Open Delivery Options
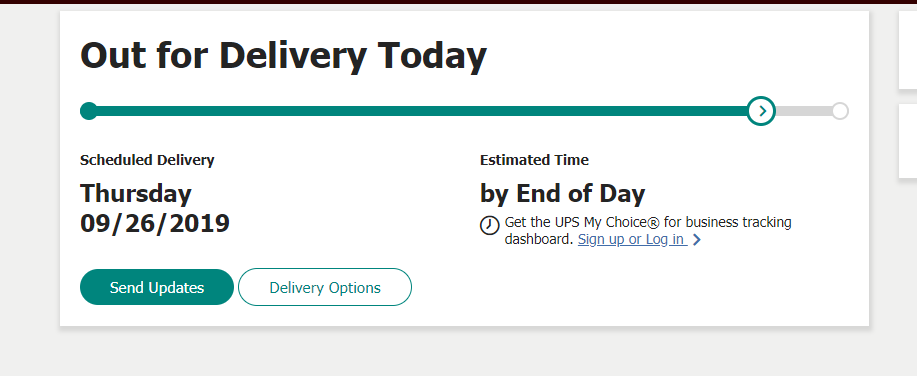This screenshot has width=917, height=392. click(x=325, y=287)
